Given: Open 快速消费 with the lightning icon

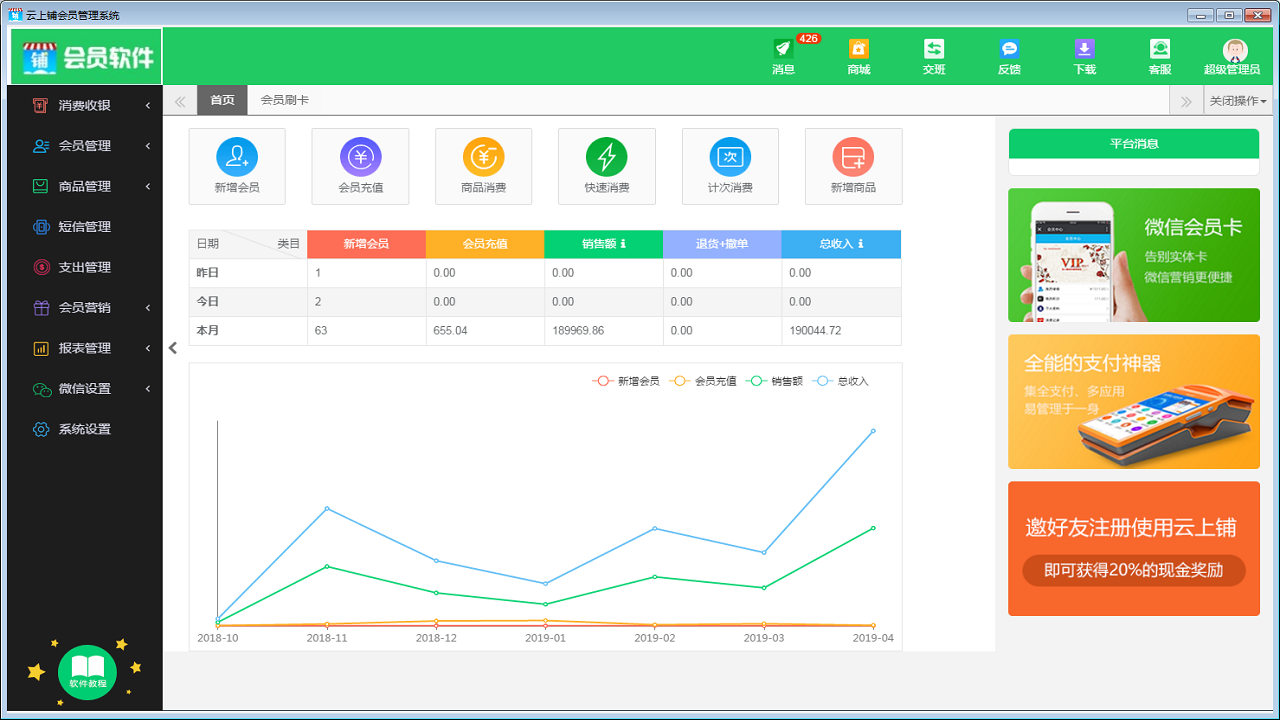Looking at the screenshot, I should click(607, 166).
